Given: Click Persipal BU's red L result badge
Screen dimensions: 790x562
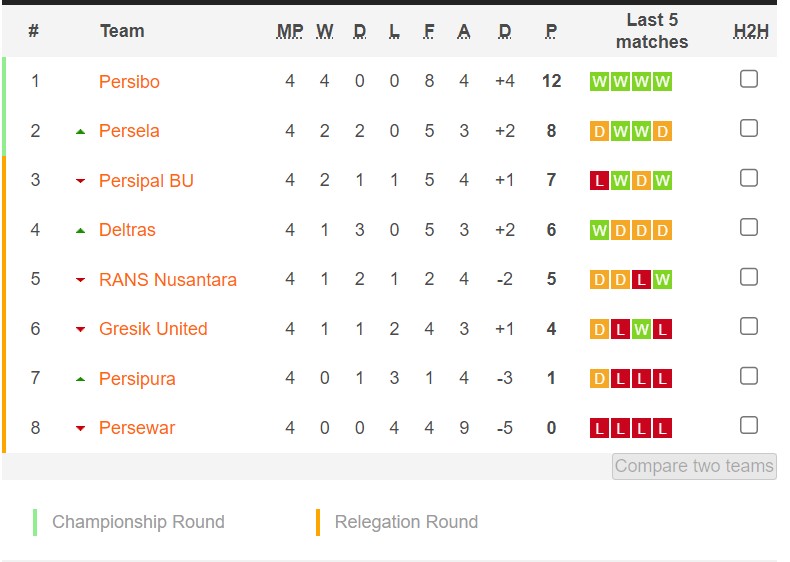Looking at the screenshot, I should (600, 181).
